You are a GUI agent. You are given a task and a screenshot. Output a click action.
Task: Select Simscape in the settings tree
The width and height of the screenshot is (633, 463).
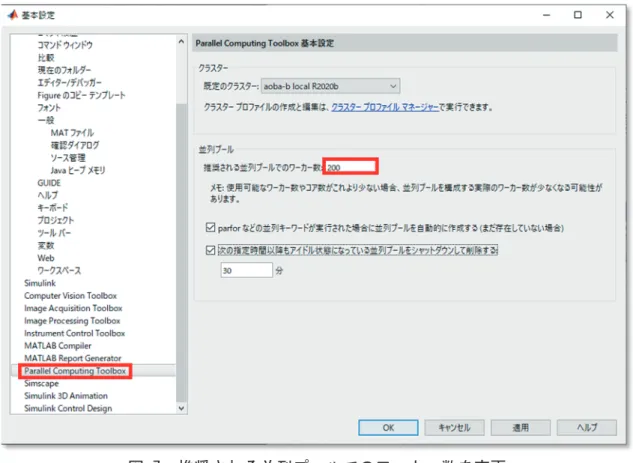coord(41,383)
